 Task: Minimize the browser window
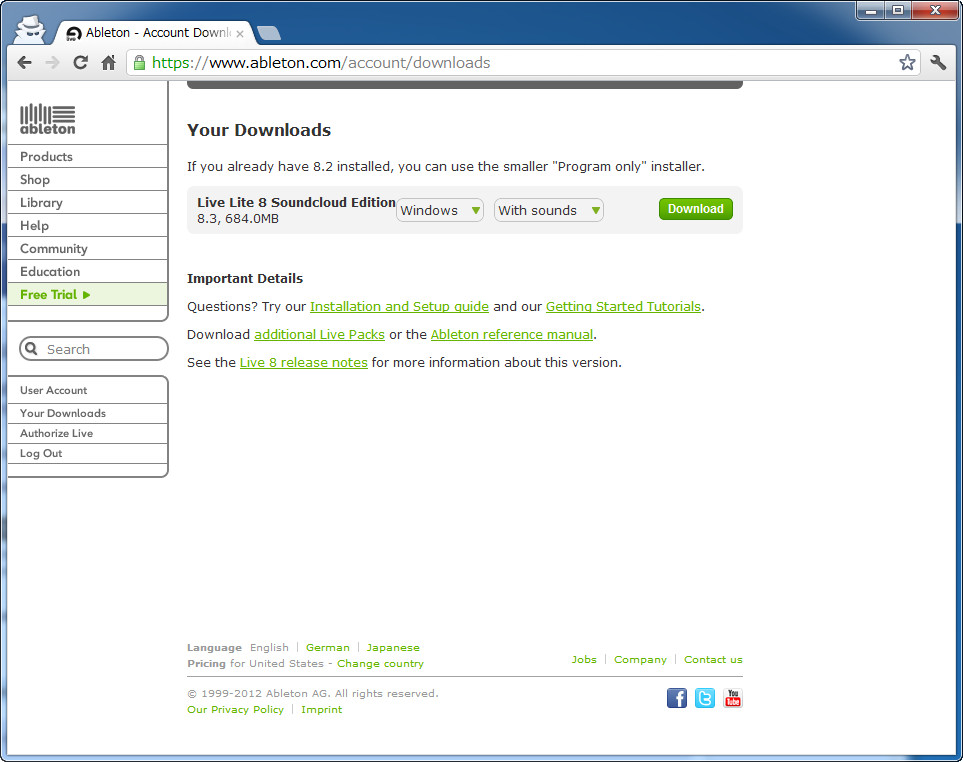click(870, 10)
